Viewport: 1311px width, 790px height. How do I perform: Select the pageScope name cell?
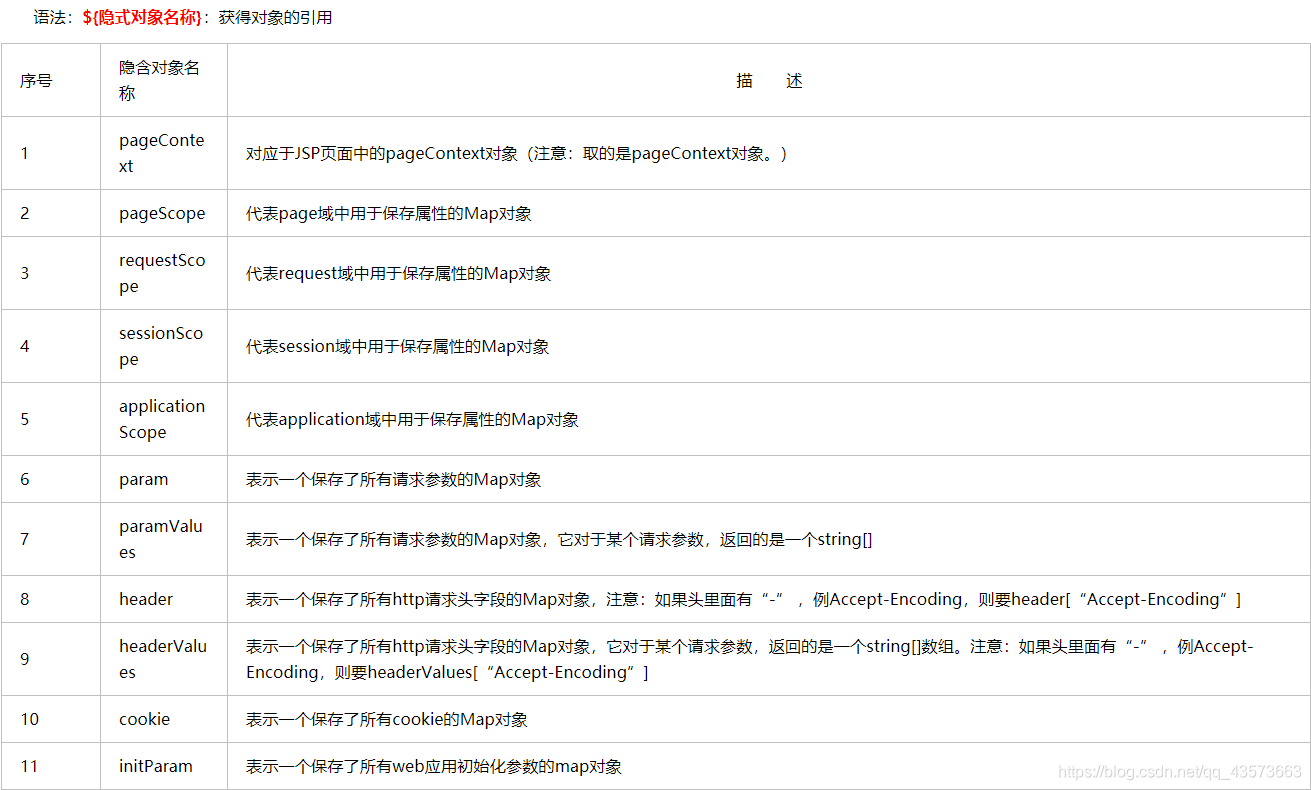pyautogui.click(x=162, y=213)
